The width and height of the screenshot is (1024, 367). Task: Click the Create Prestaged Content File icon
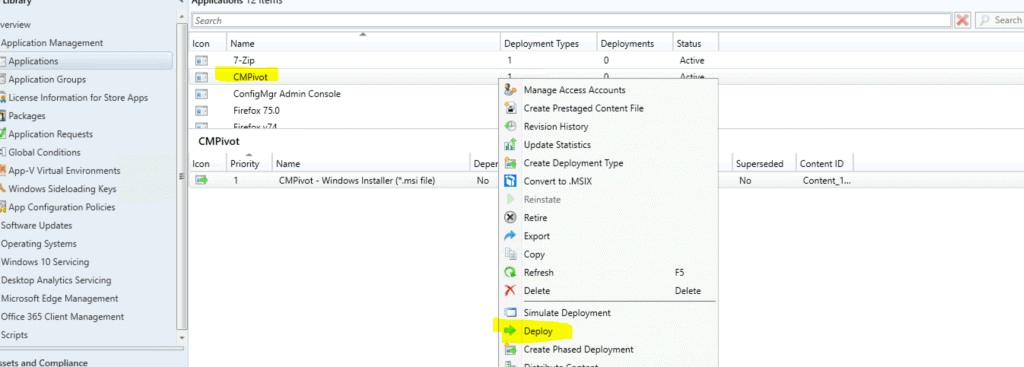click(x=511, y=108)
